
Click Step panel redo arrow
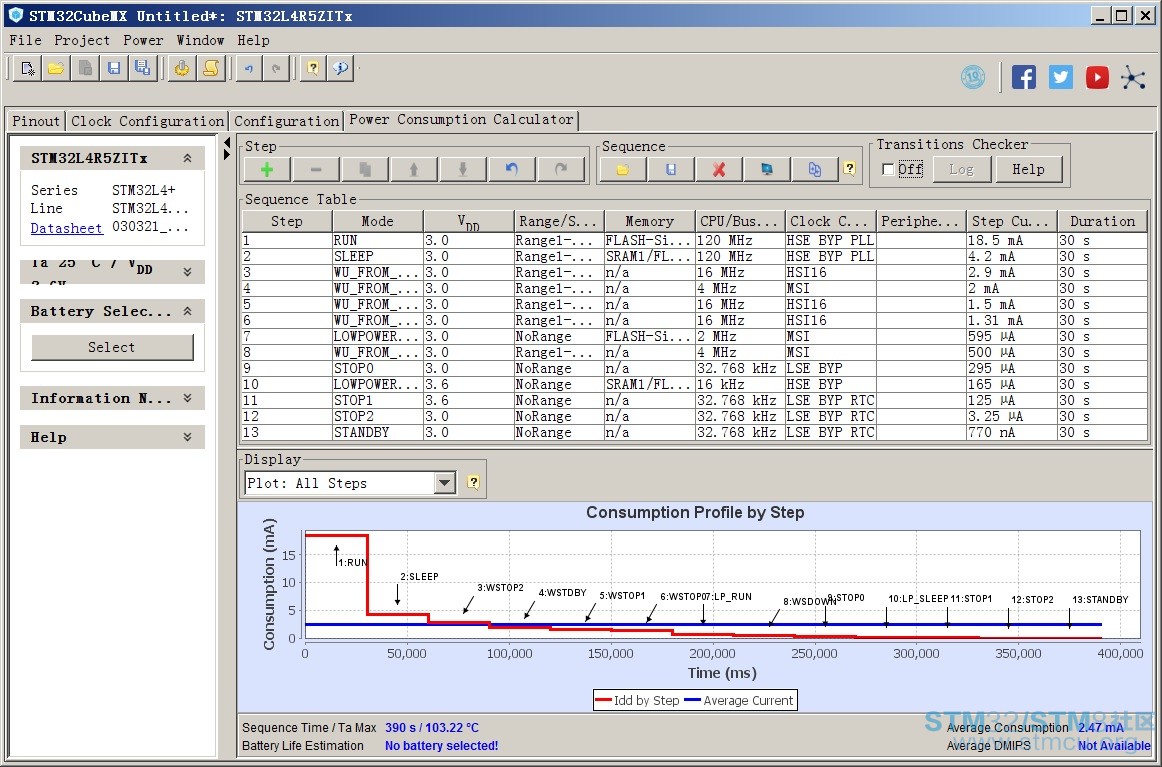click(561, 170)
